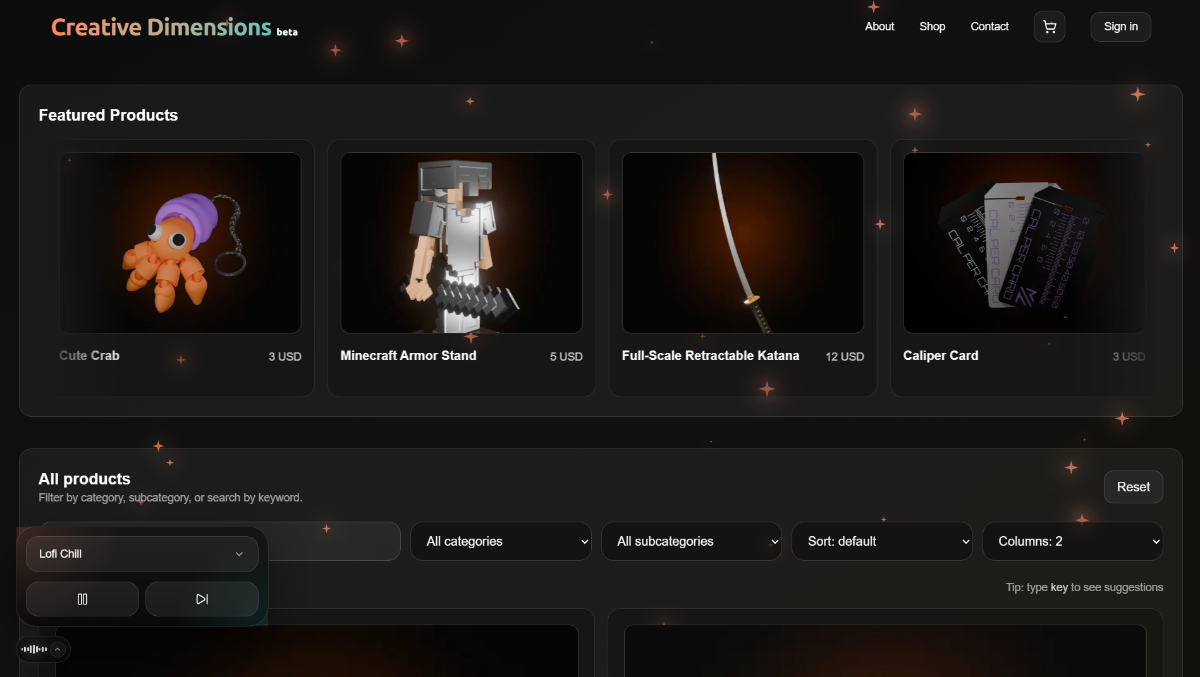Click the Cute Crab title

[x=89, y=355]
